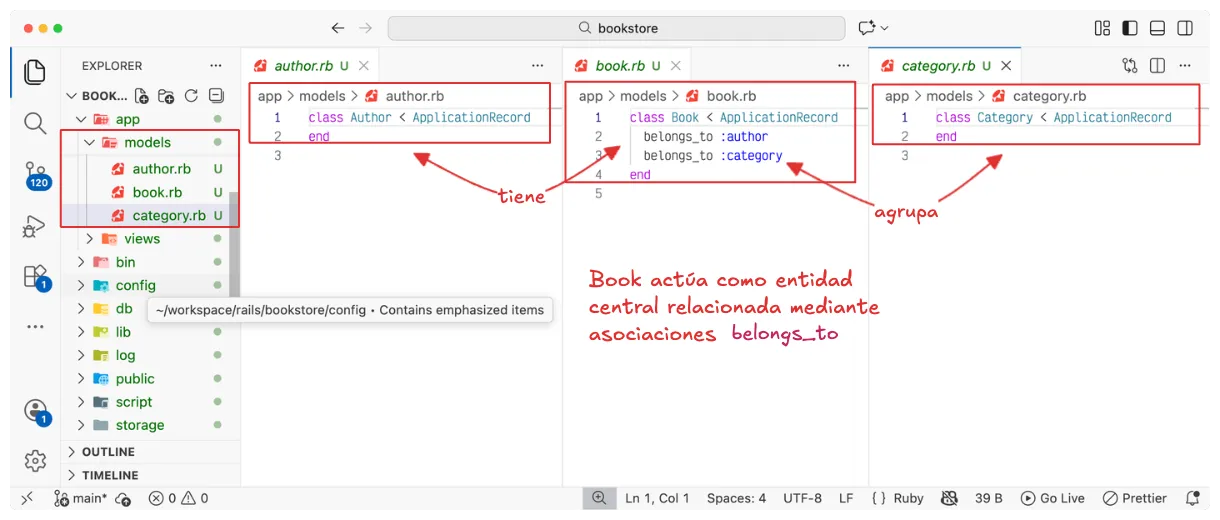This screenshot has height=520, width=1220.
Task: Toggle the primary side bar layout button
Action: 1130,28
